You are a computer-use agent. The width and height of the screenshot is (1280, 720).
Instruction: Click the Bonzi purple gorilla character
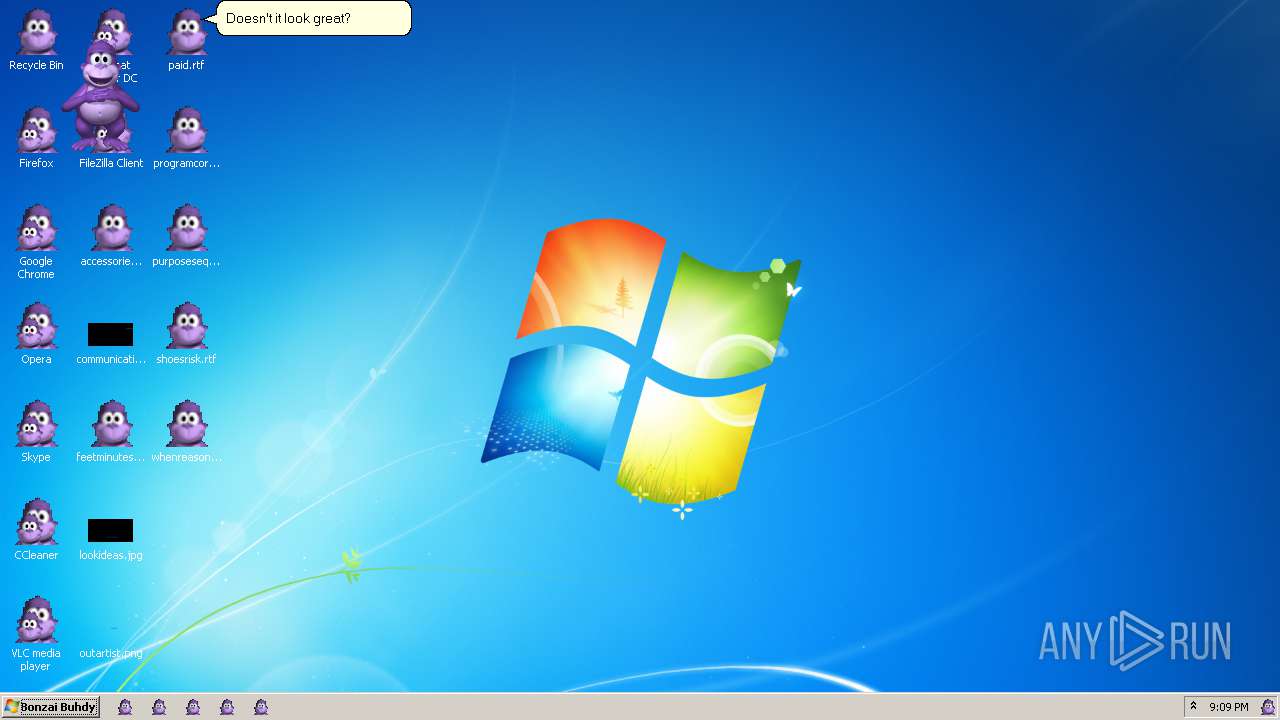tap(100, 97)
